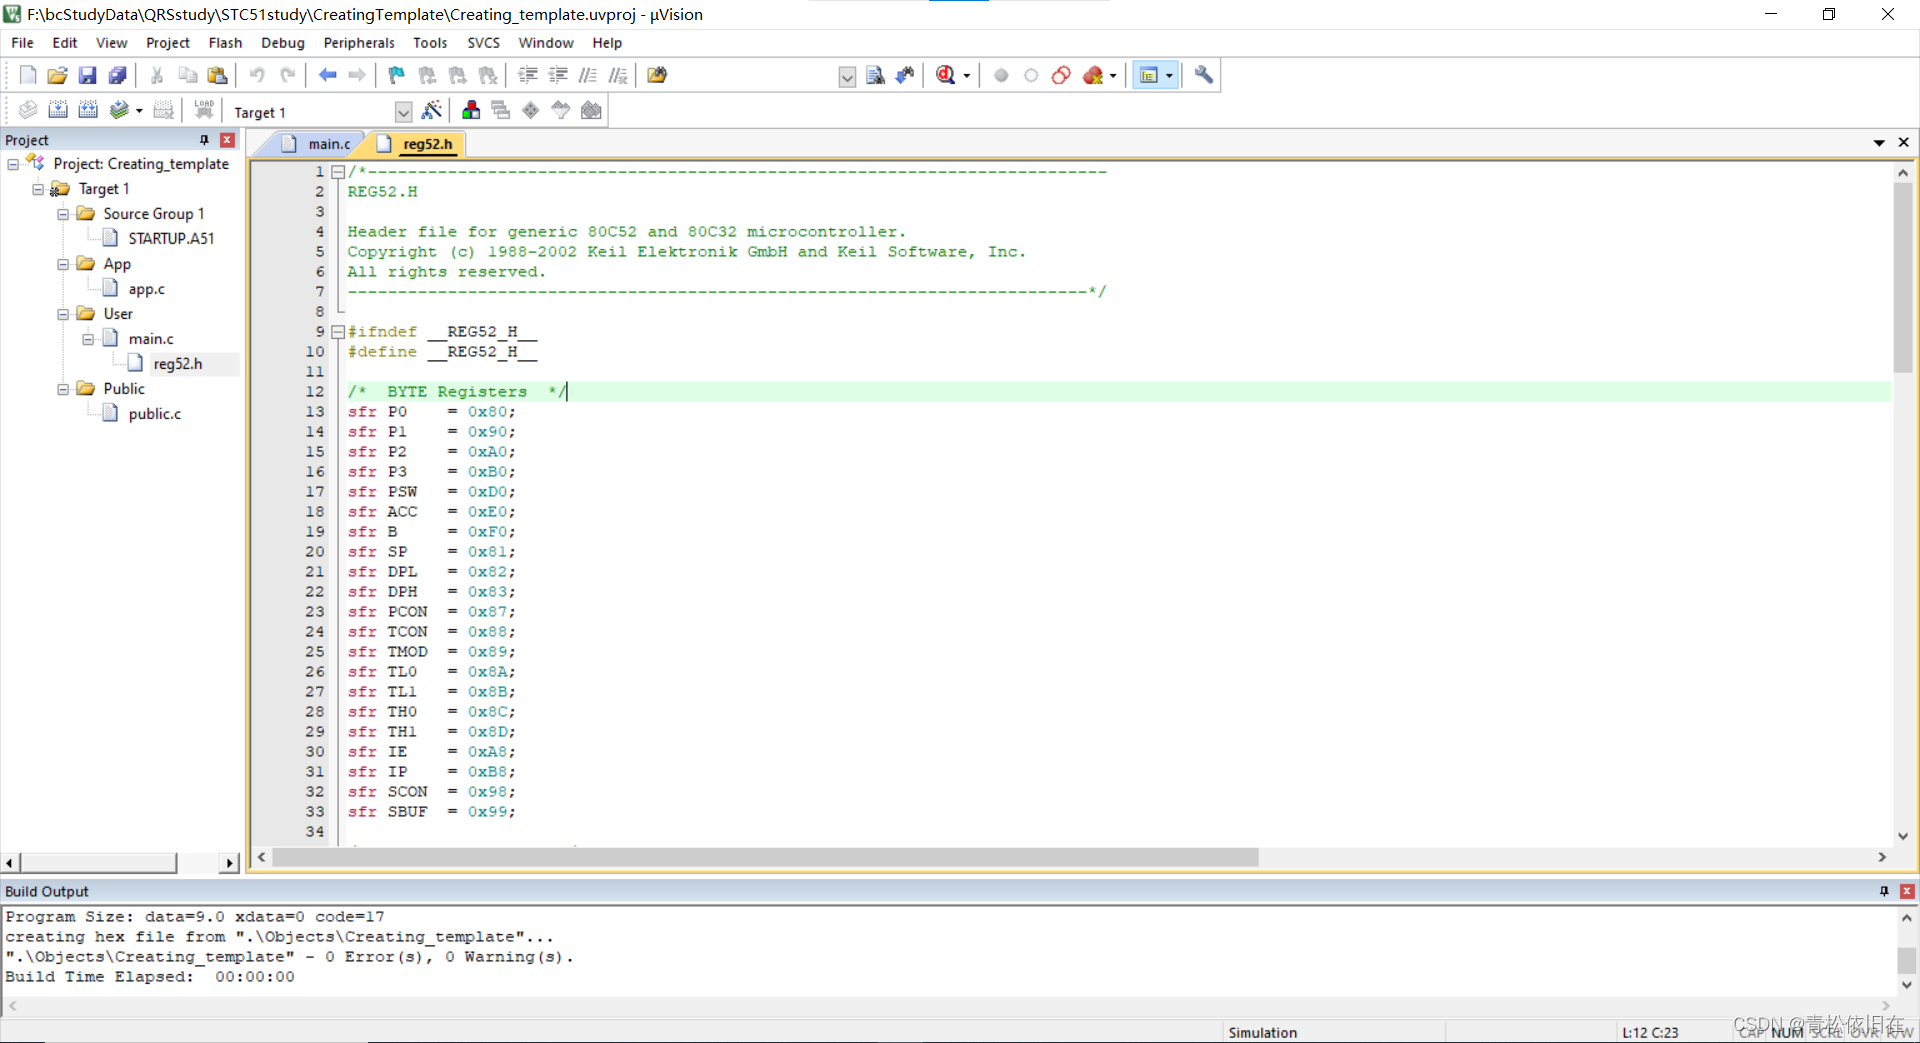Click the Indent selection icon
Viewport: 1920px width, 1043px height.
528,75
